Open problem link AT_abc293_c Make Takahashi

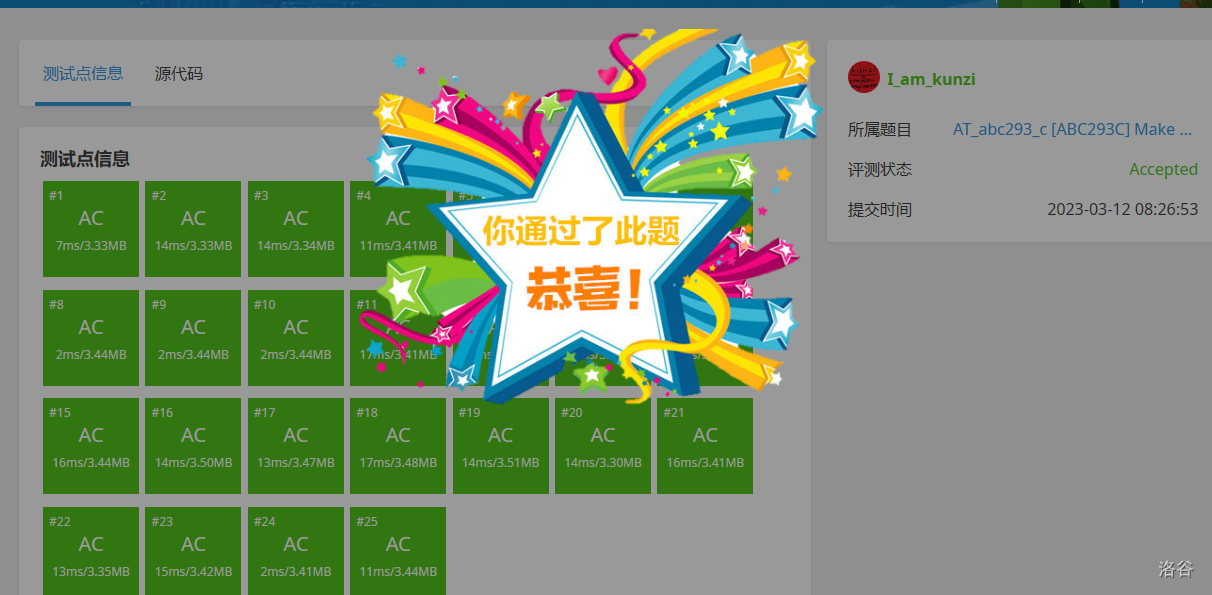1072,129
